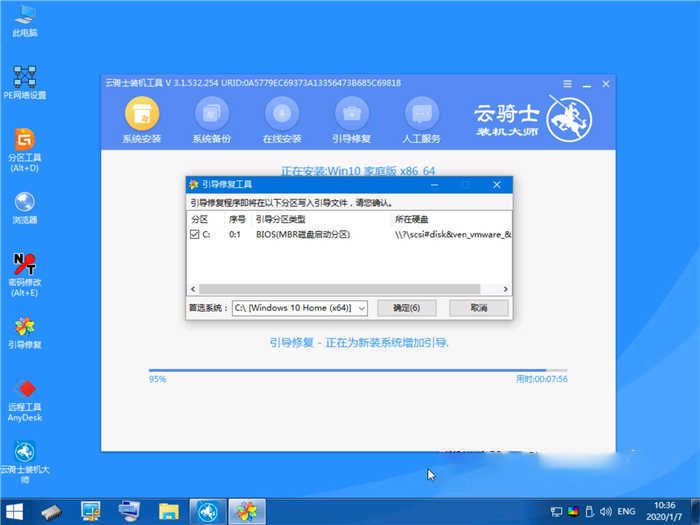Select the 在线安装 toolbar icon

pyautogui.click(x=282, y=120)
